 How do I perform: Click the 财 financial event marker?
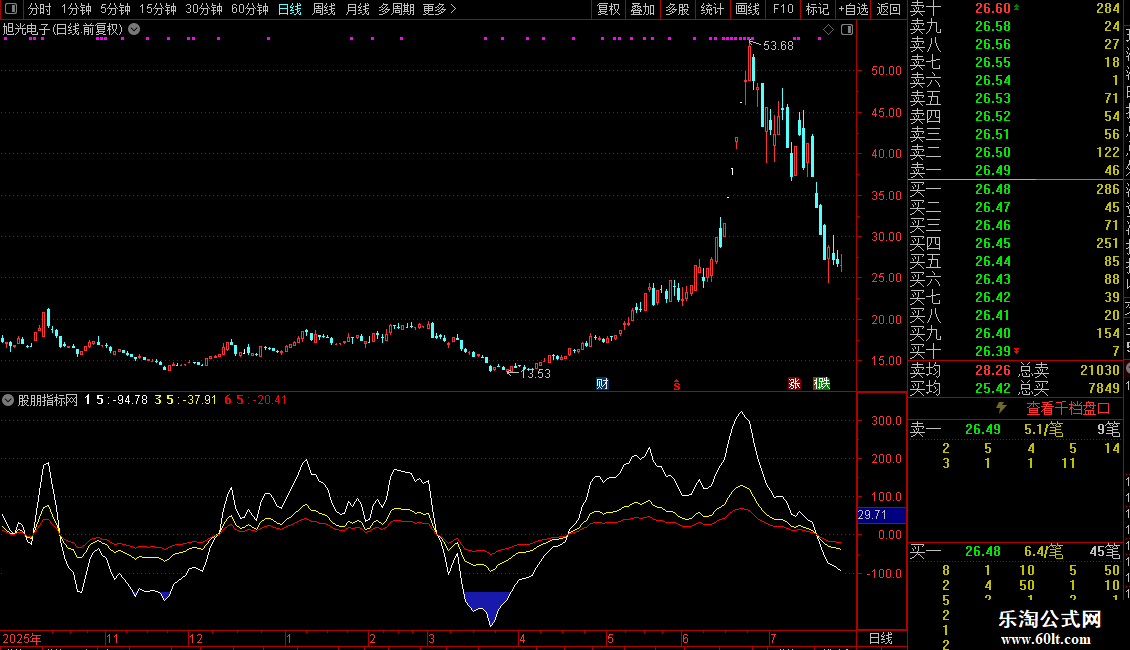coord(602,383)
